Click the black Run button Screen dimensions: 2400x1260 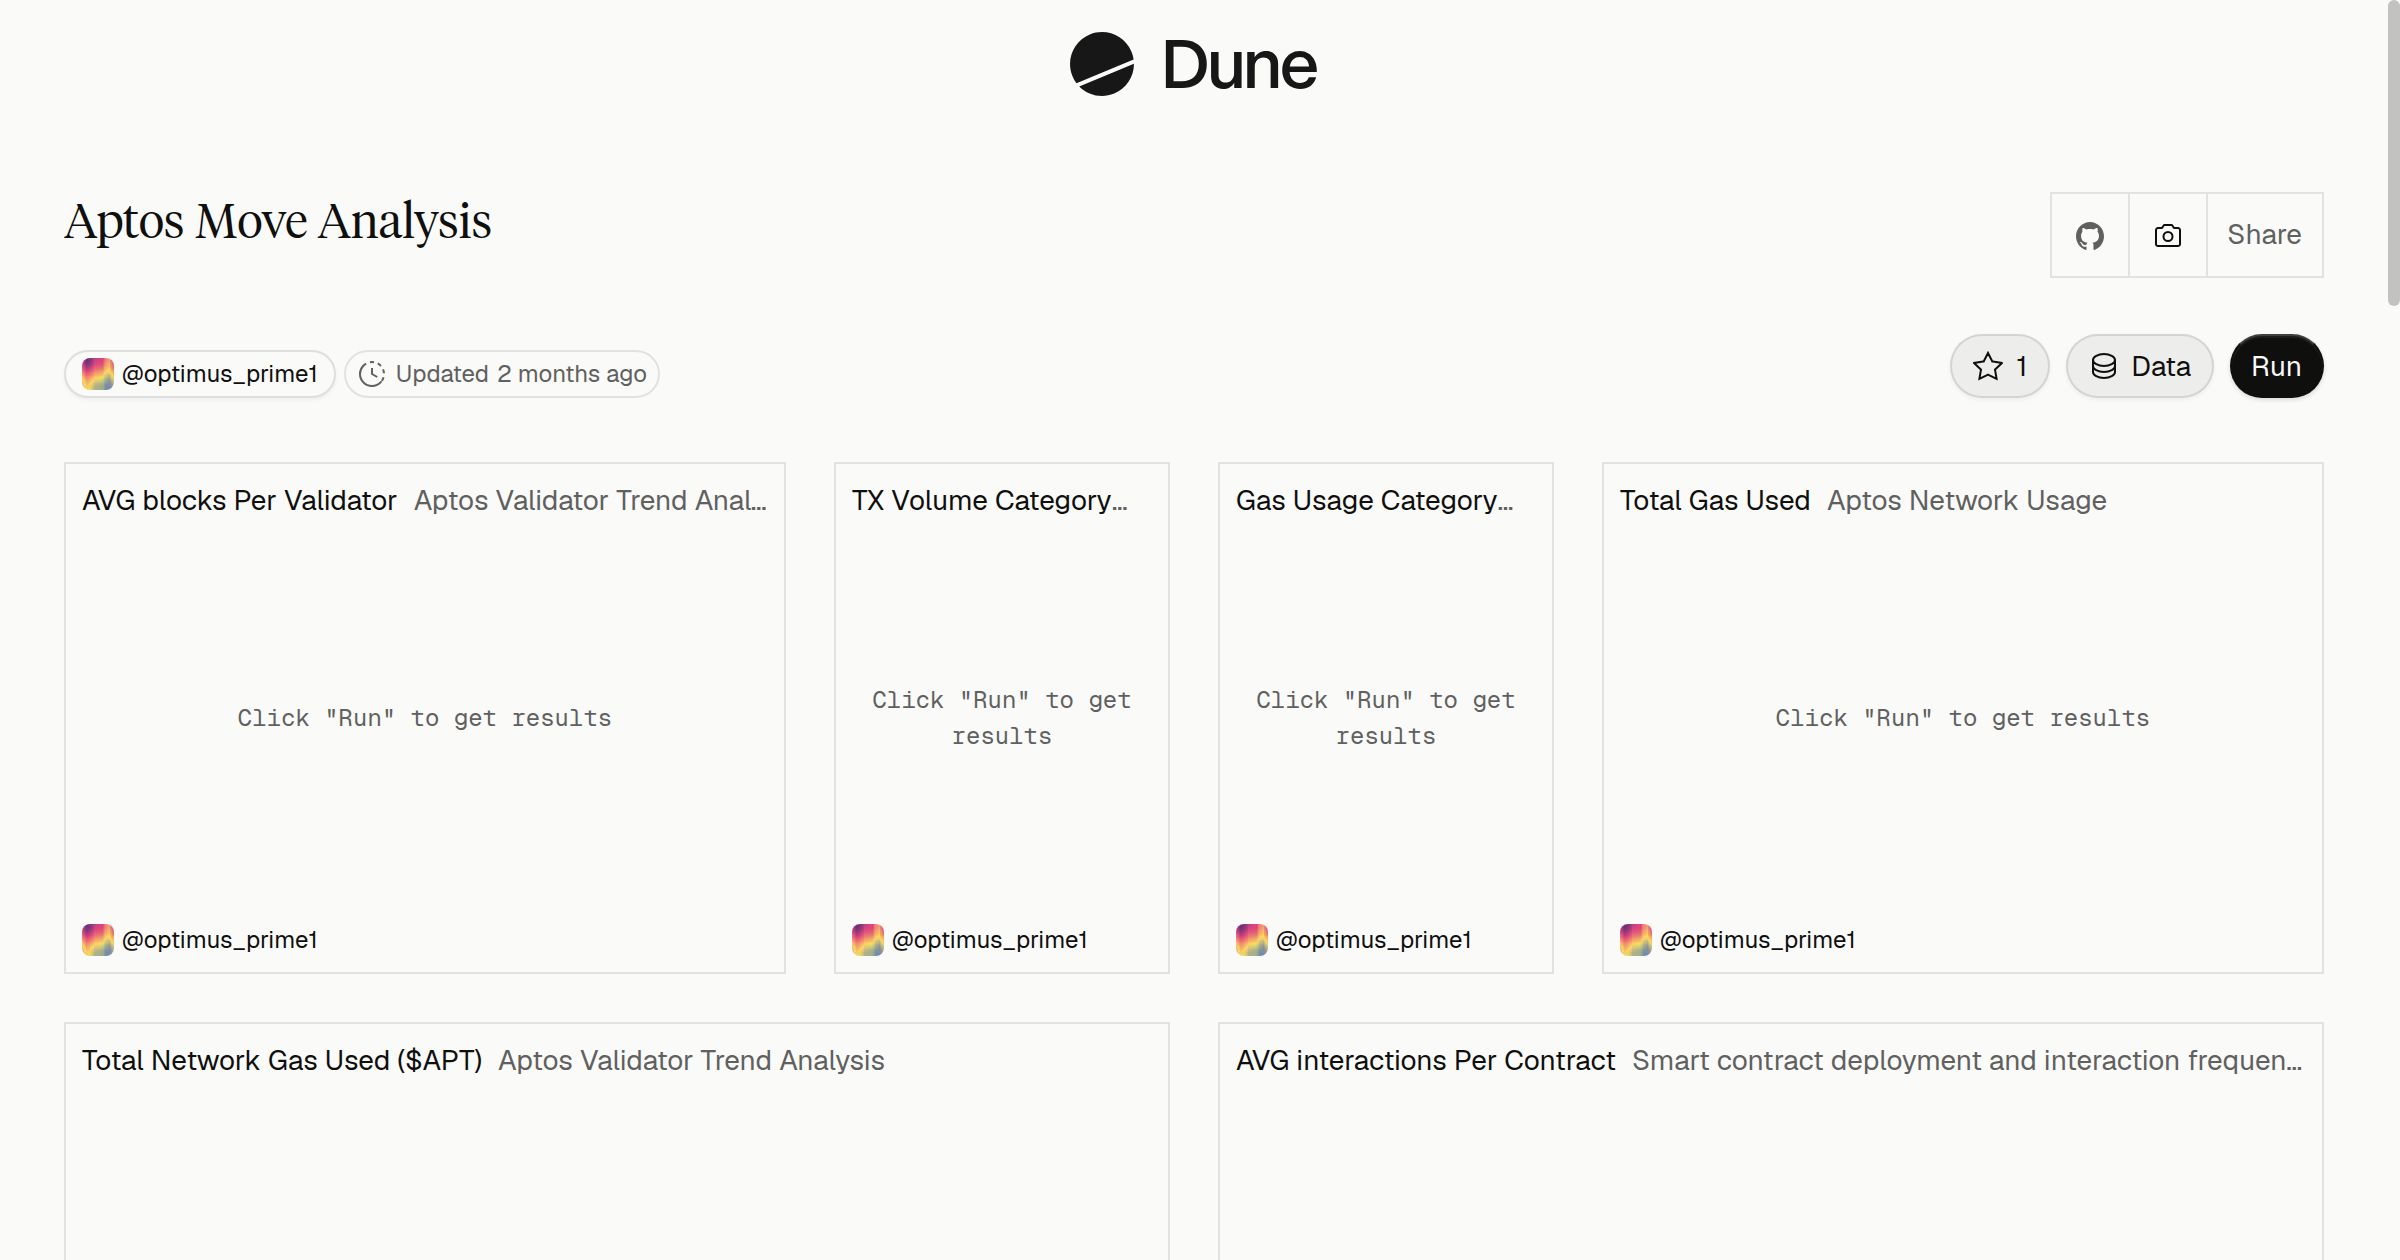[x=2276, y=366]
